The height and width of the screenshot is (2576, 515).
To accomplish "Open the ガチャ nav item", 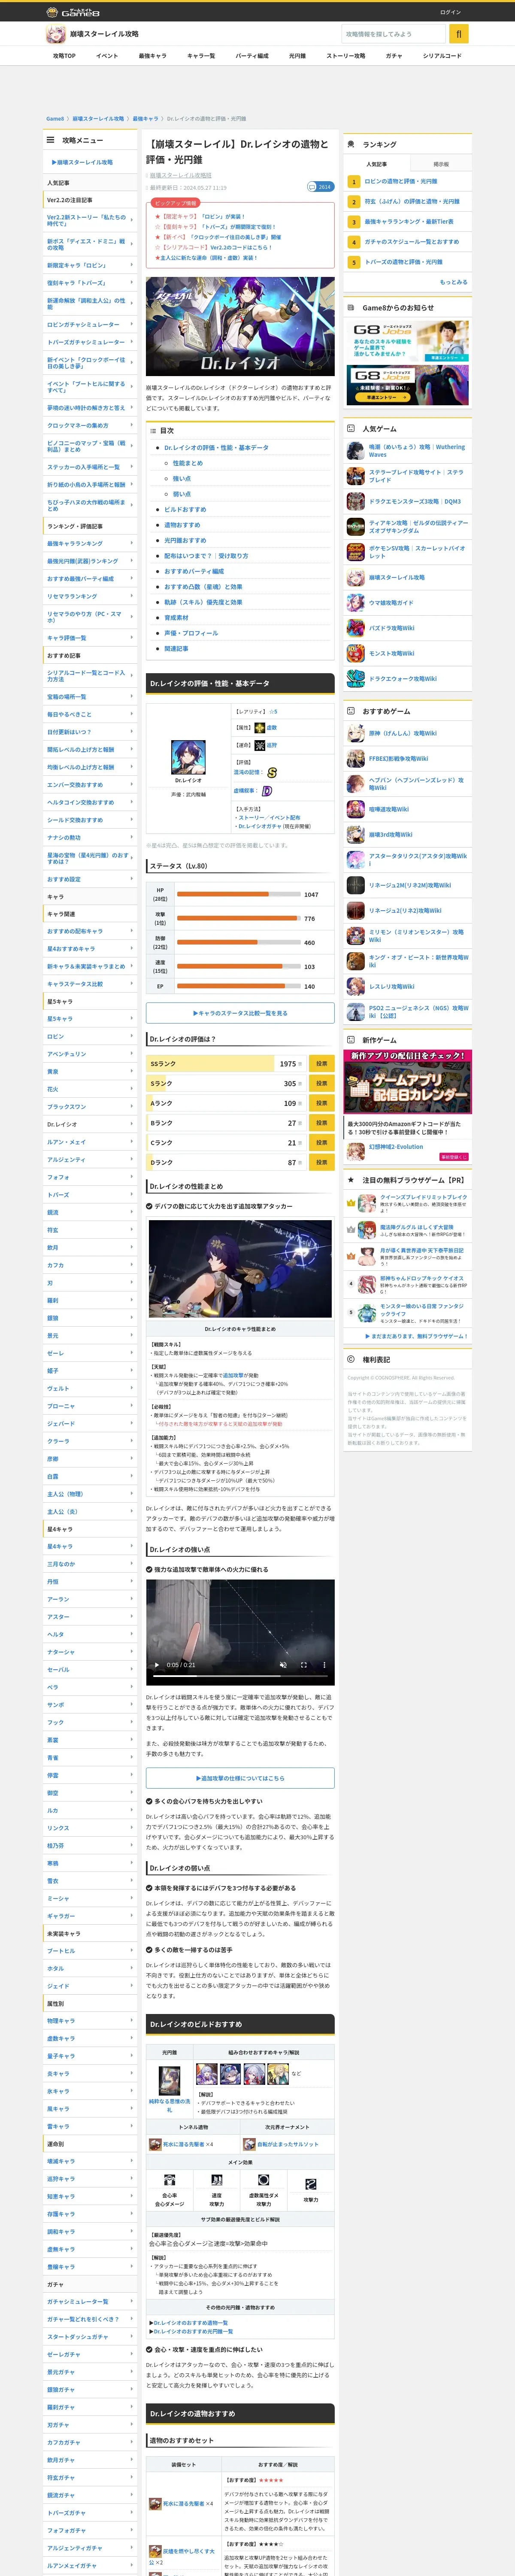I will [394, 56].
